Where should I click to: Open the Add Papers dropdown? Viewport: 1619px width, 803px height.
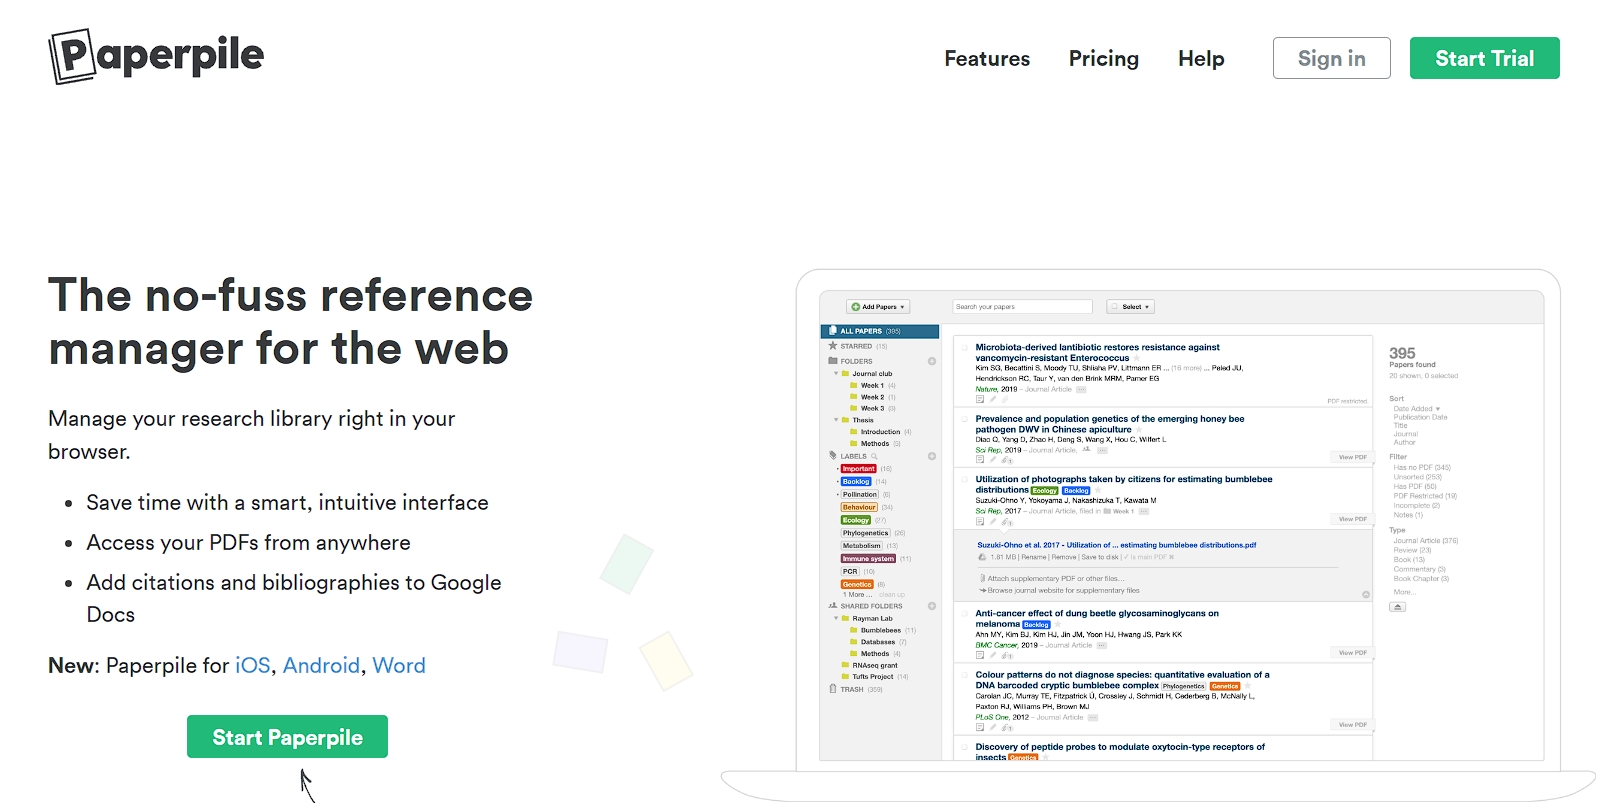tap(878, 307)
